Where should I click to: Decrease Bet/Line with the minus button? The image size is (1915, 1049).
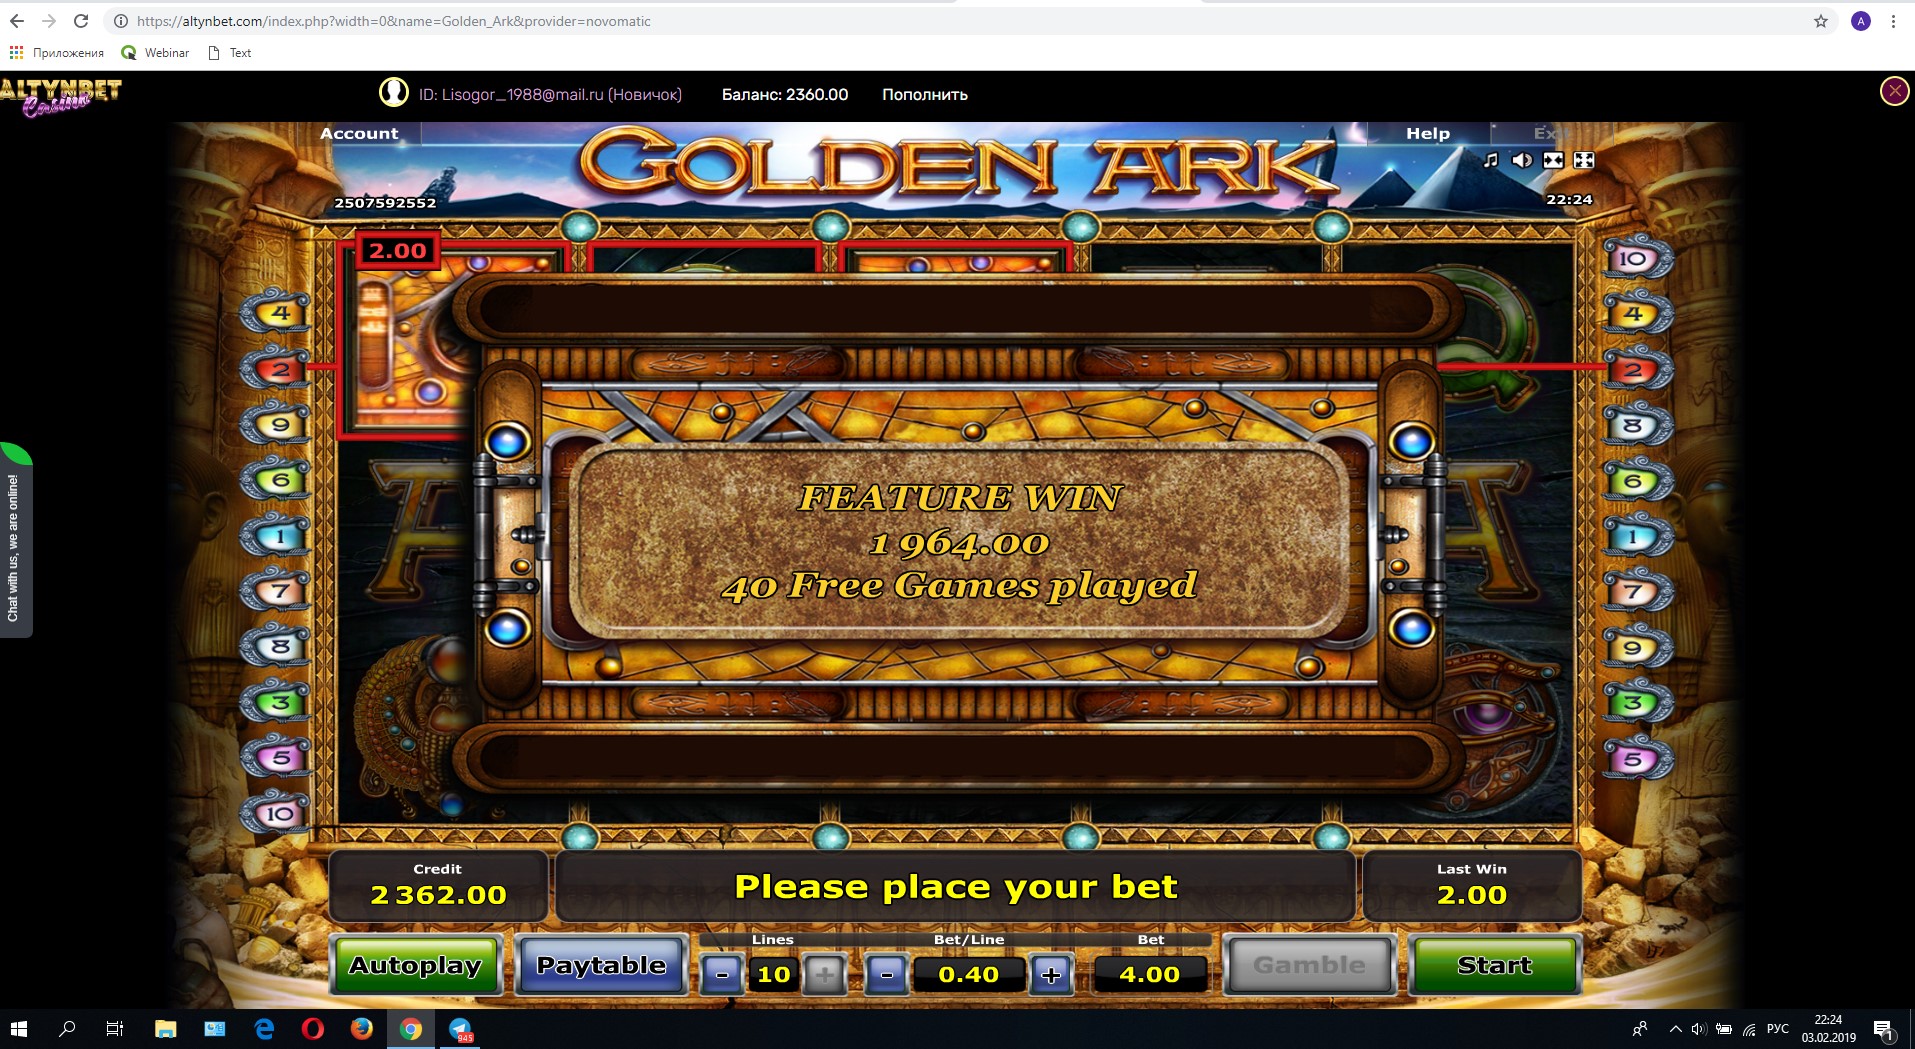click(886, 974)
